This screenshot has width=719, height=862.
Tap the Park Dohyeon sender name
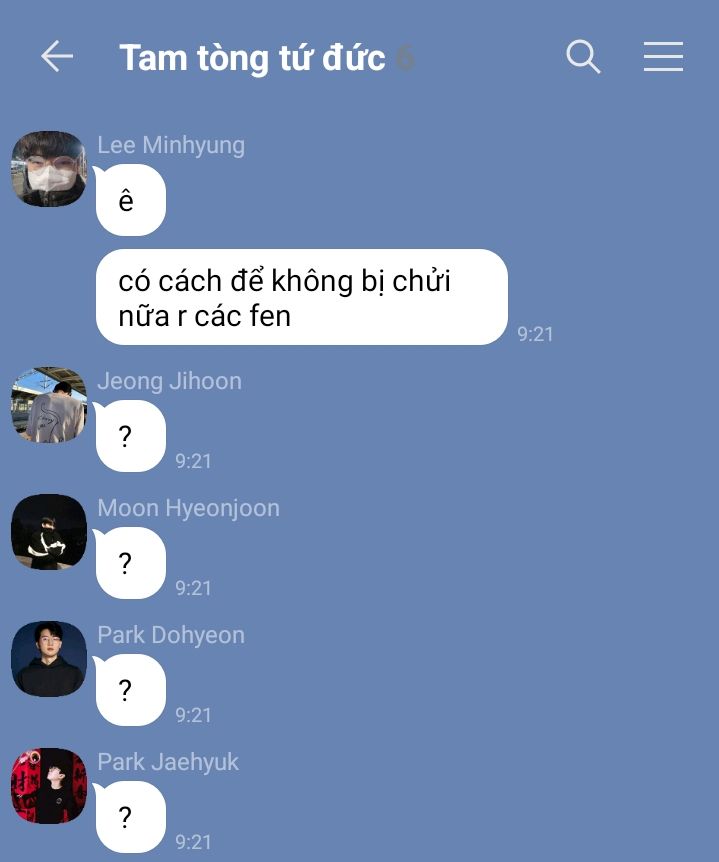(x=171, y=636)
